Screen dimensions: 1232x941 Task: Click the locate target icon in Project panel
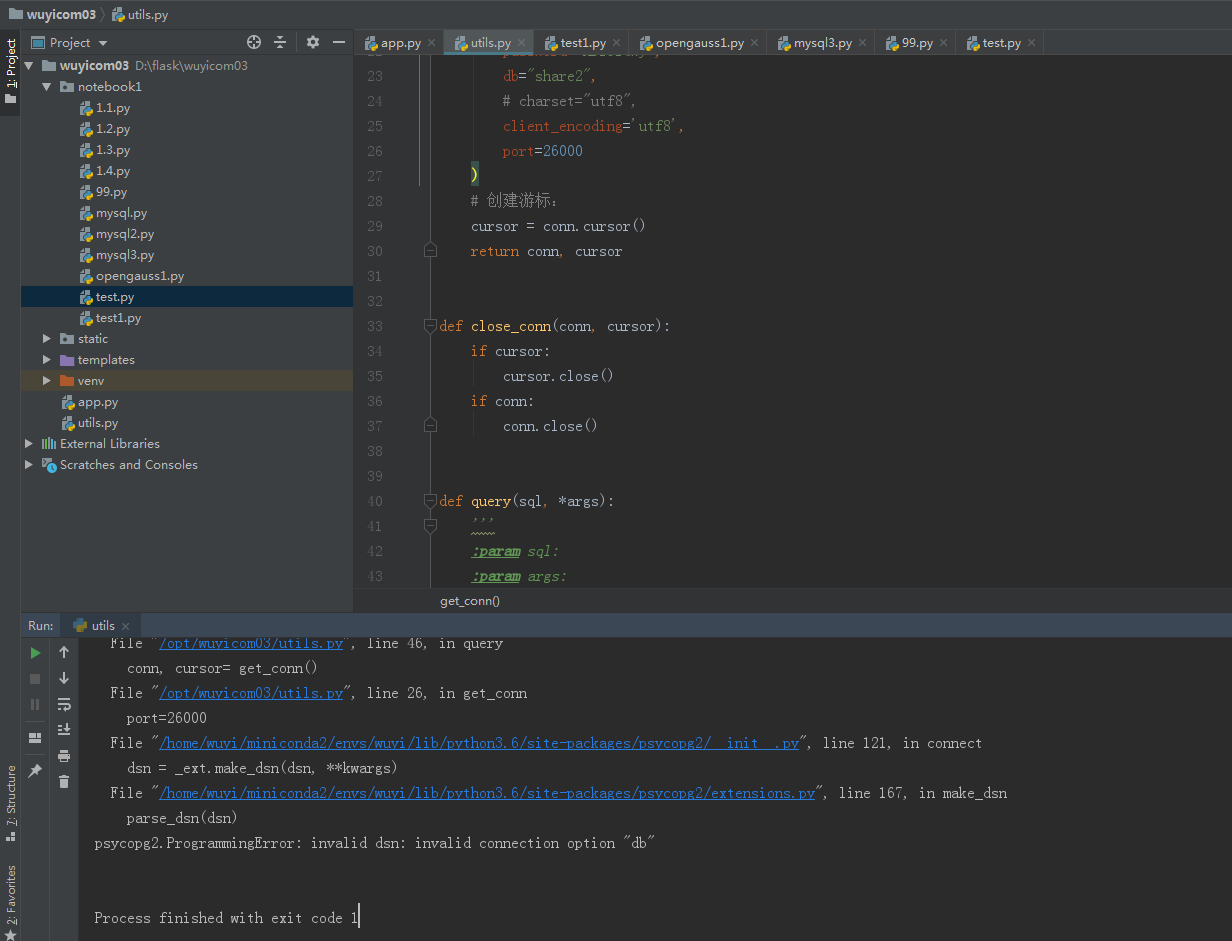254,42
